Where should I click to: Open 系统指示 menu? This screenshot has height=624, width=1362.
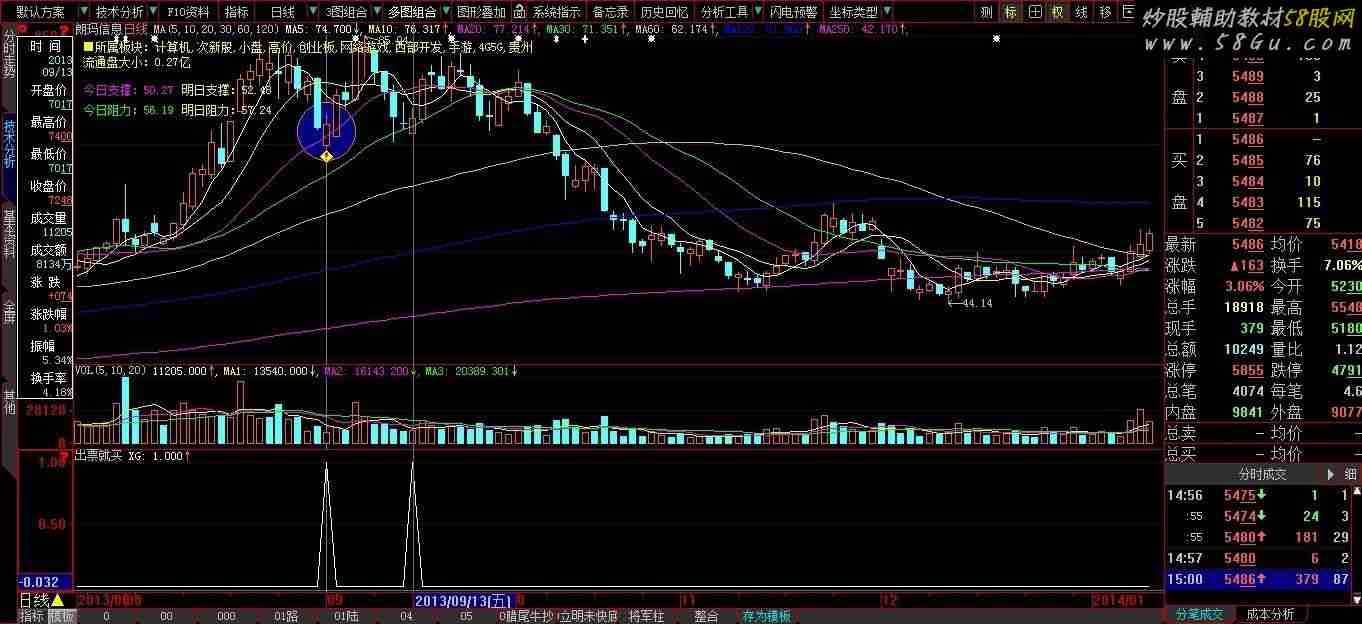coord(556,12)
